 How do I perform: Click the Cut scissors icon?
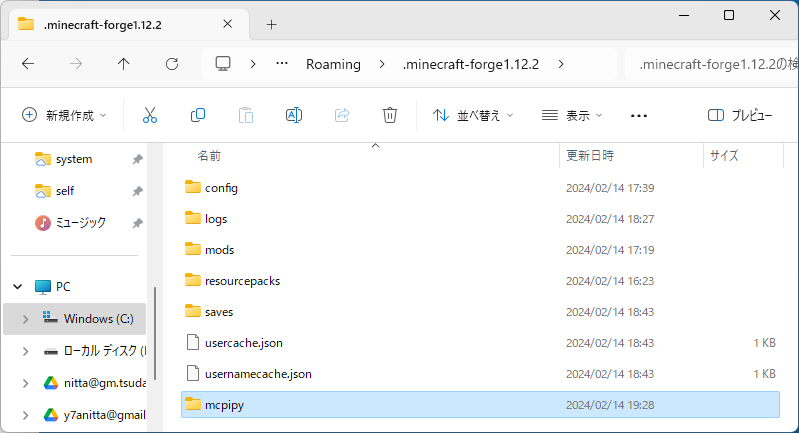(x=150, y=115)
